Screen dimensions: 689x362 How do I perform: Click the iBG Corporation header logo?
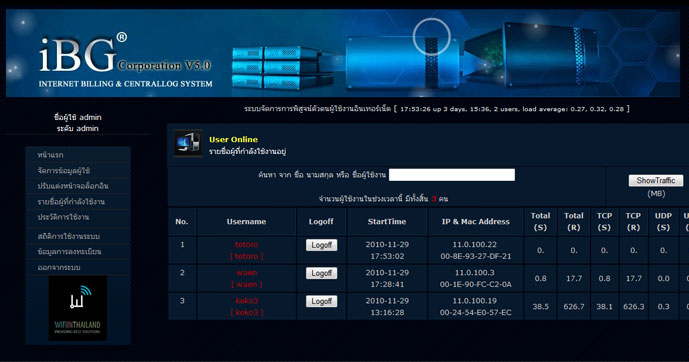125,60
